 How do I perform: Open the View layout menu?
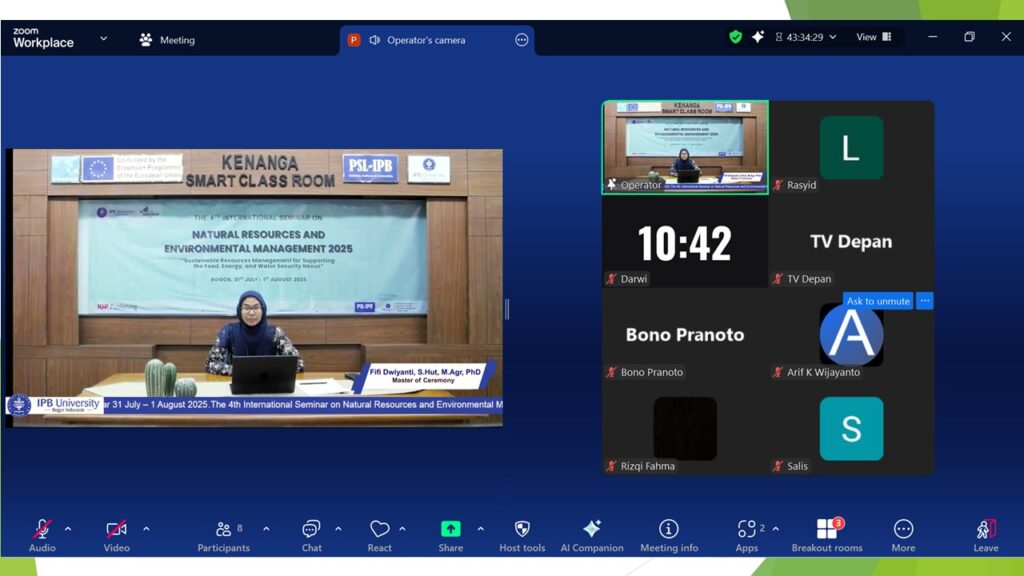[x=873, y=37]
